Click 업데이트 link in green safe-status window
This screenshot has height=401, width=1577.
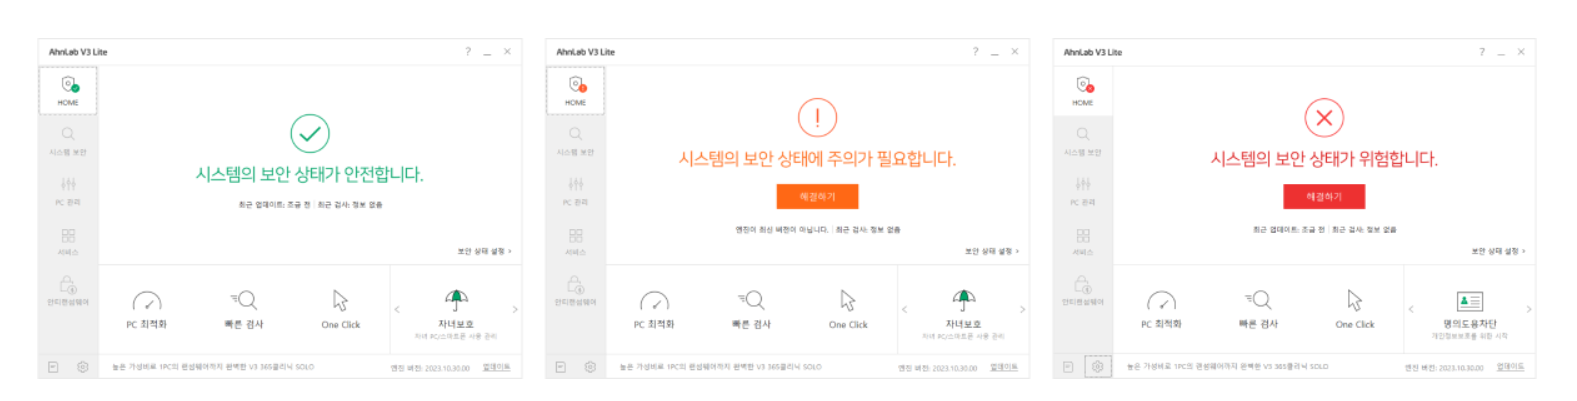[x=496, y=368]
